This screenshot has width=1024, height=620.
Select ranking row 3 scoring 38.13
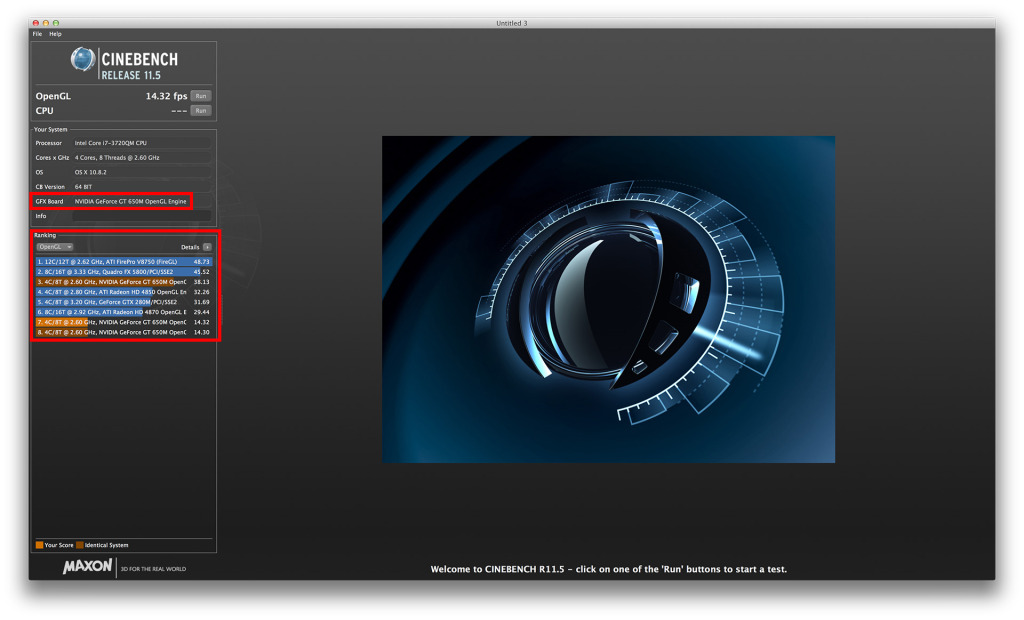[123, 282]
